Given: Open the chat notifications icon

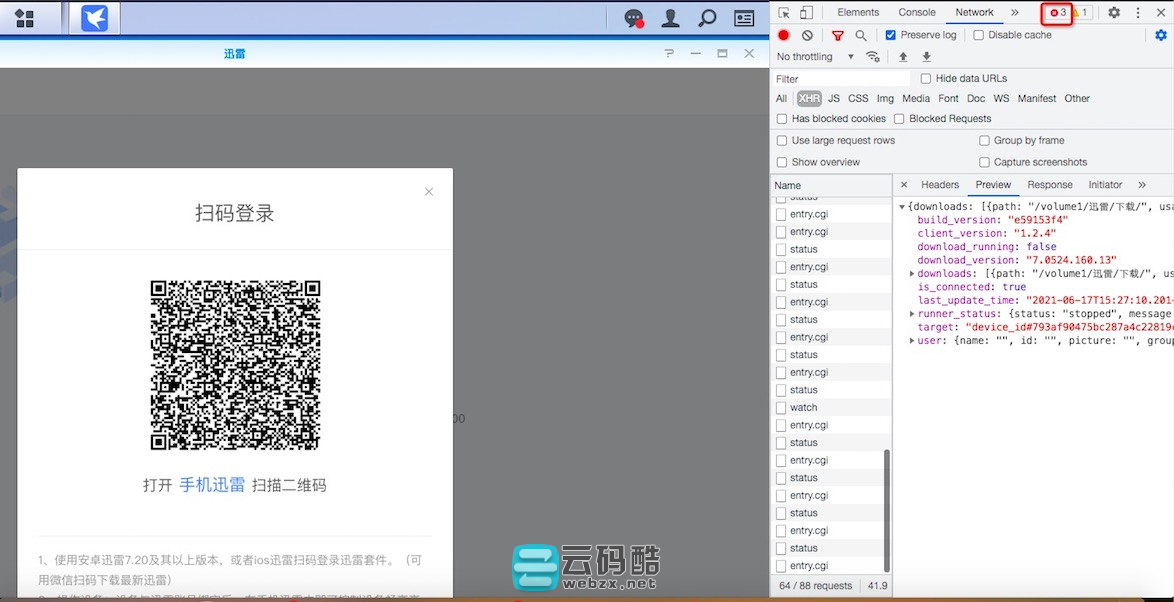Looking at the screenshot, I should coord(633,18).
